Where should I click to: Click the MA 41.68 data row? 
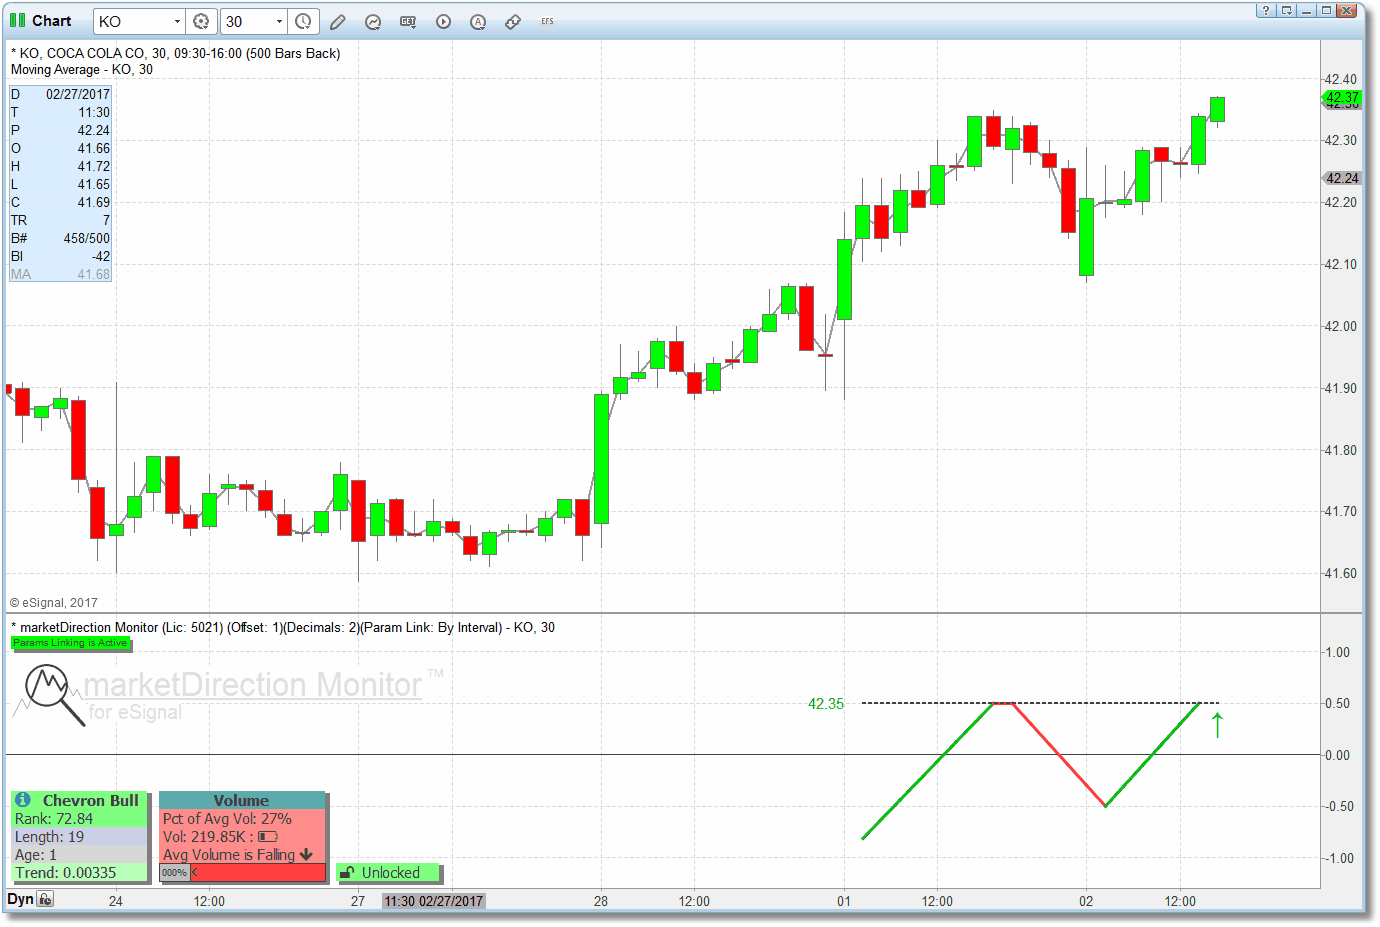click(x=60, y=274)
